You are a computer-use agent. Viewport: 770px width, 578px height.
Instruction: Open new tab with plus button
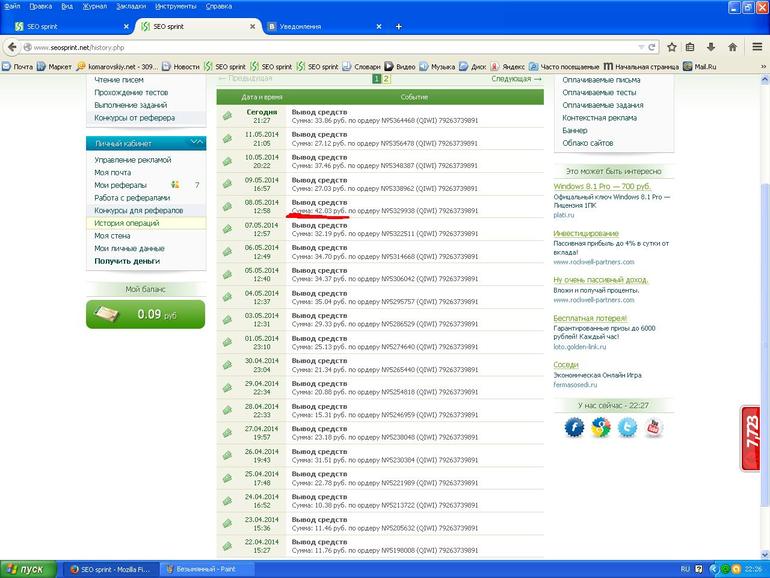[383, 26]
